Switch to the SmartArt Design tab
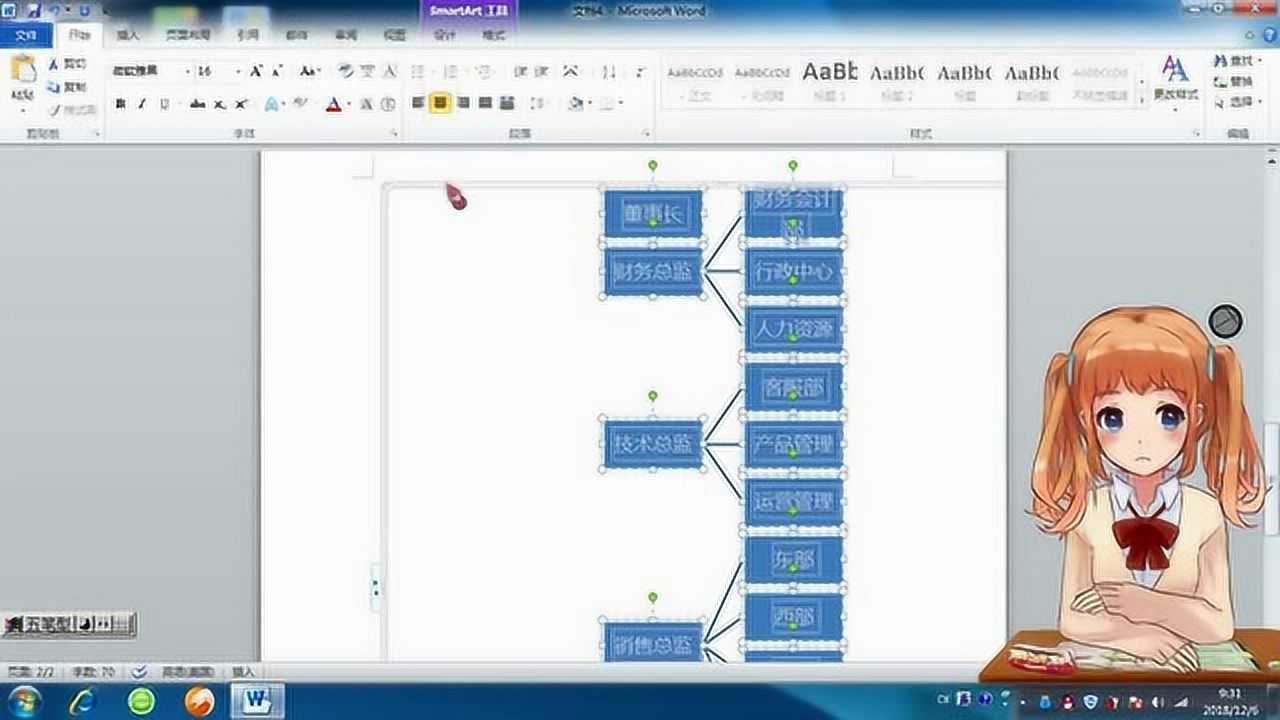Image resolution: width=1280 pixels, height=720 pixels. coord(444,35)
